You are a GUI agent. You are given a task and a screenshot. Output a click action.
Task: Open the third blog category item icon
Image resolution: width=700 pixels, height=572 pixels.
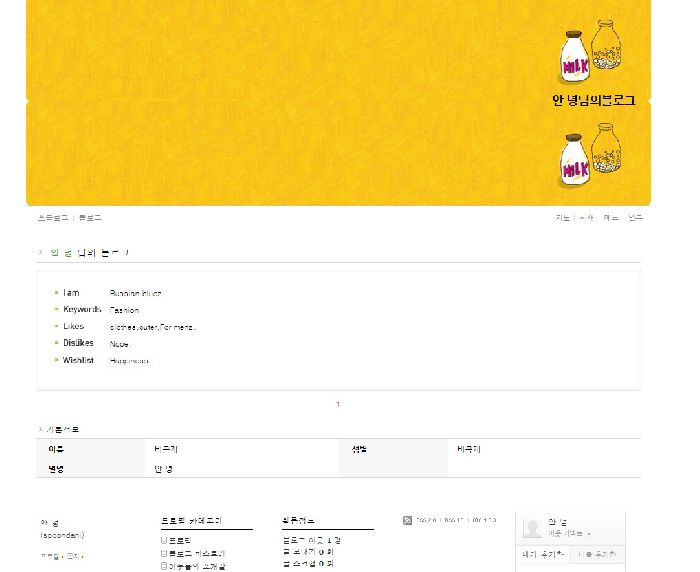164,566
